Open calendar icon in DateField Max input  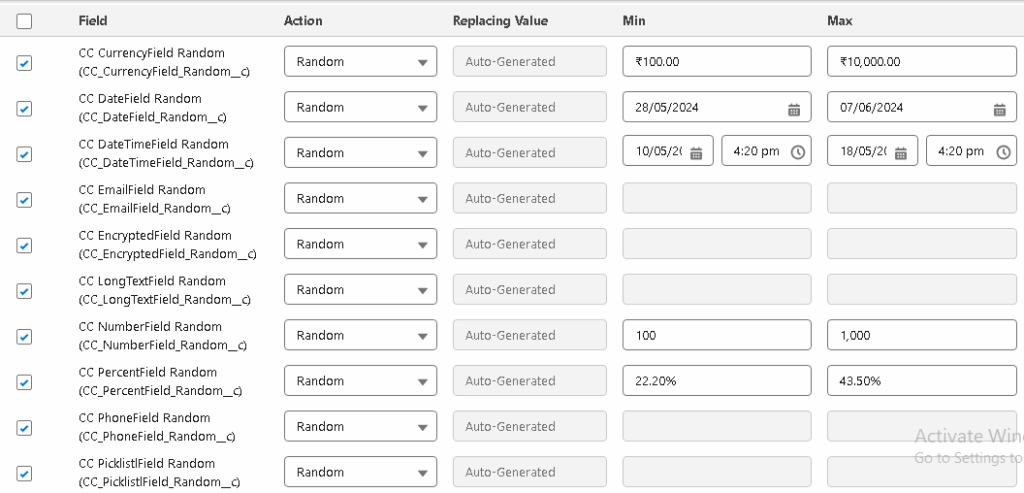click(x=998, y=108)
